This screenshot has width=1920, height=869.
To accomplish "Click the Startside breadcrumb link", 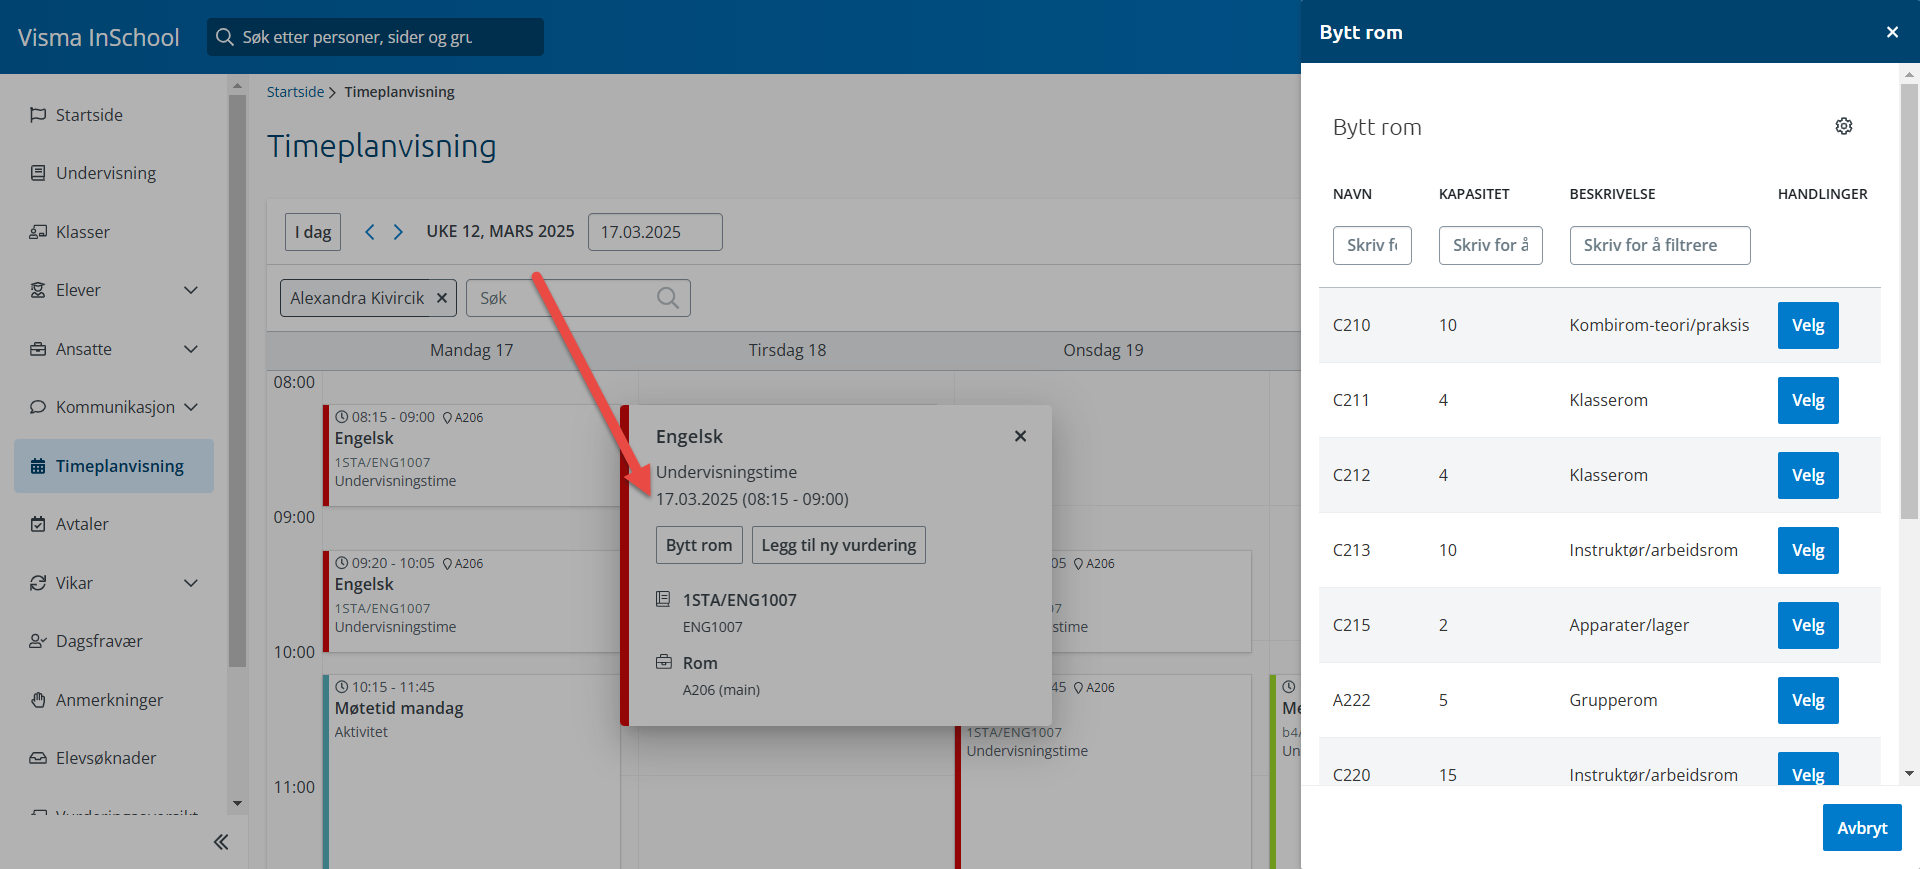I will point(295,92).
